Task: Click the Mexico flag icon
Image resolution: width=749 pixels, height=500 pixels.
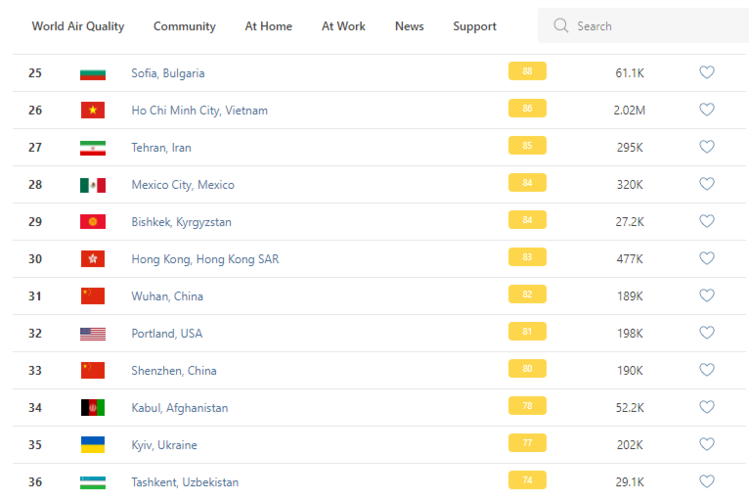Action: [x=93, y=185]
